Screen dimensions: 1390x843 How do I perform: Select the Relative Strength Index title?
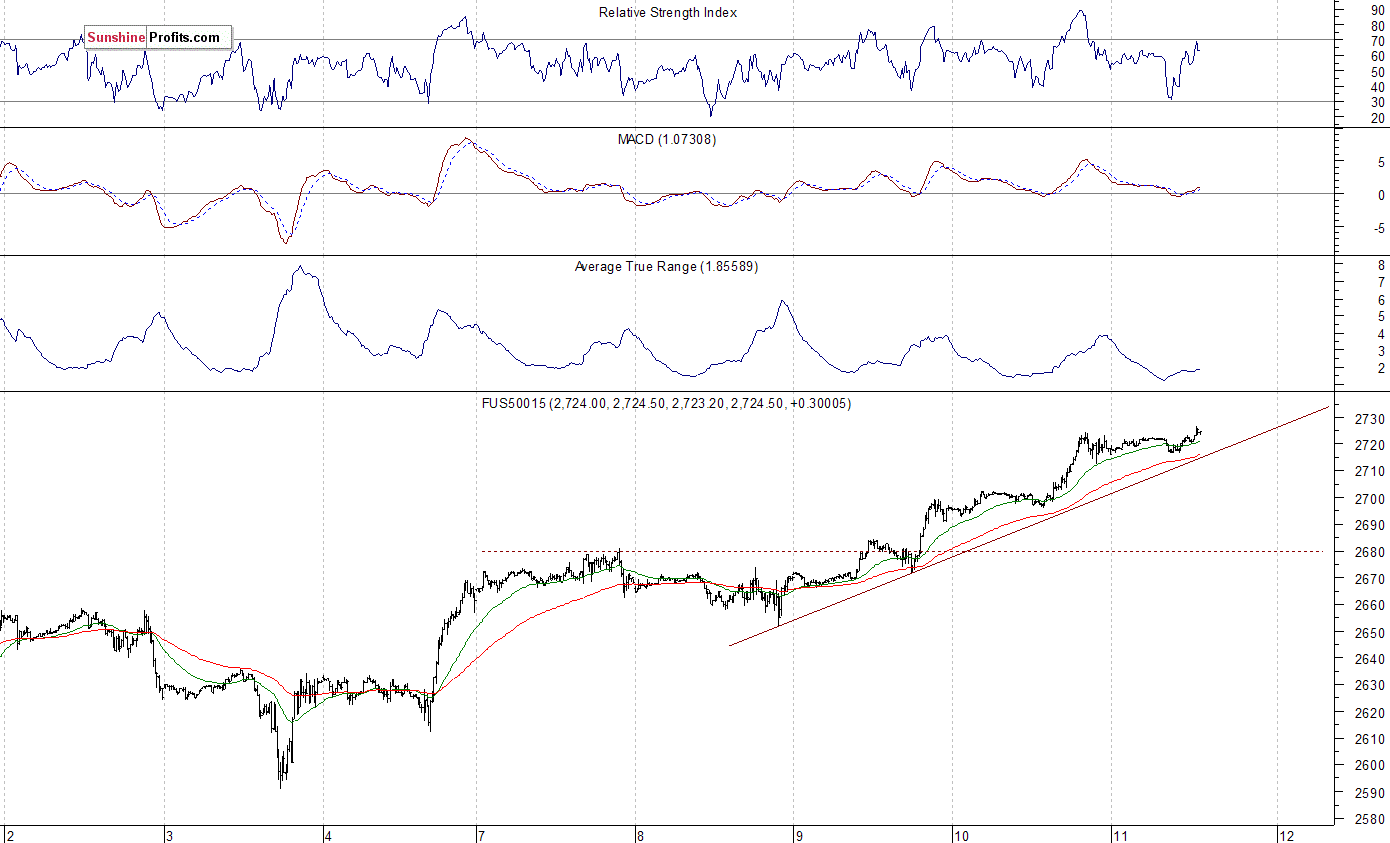click(668, 12)
